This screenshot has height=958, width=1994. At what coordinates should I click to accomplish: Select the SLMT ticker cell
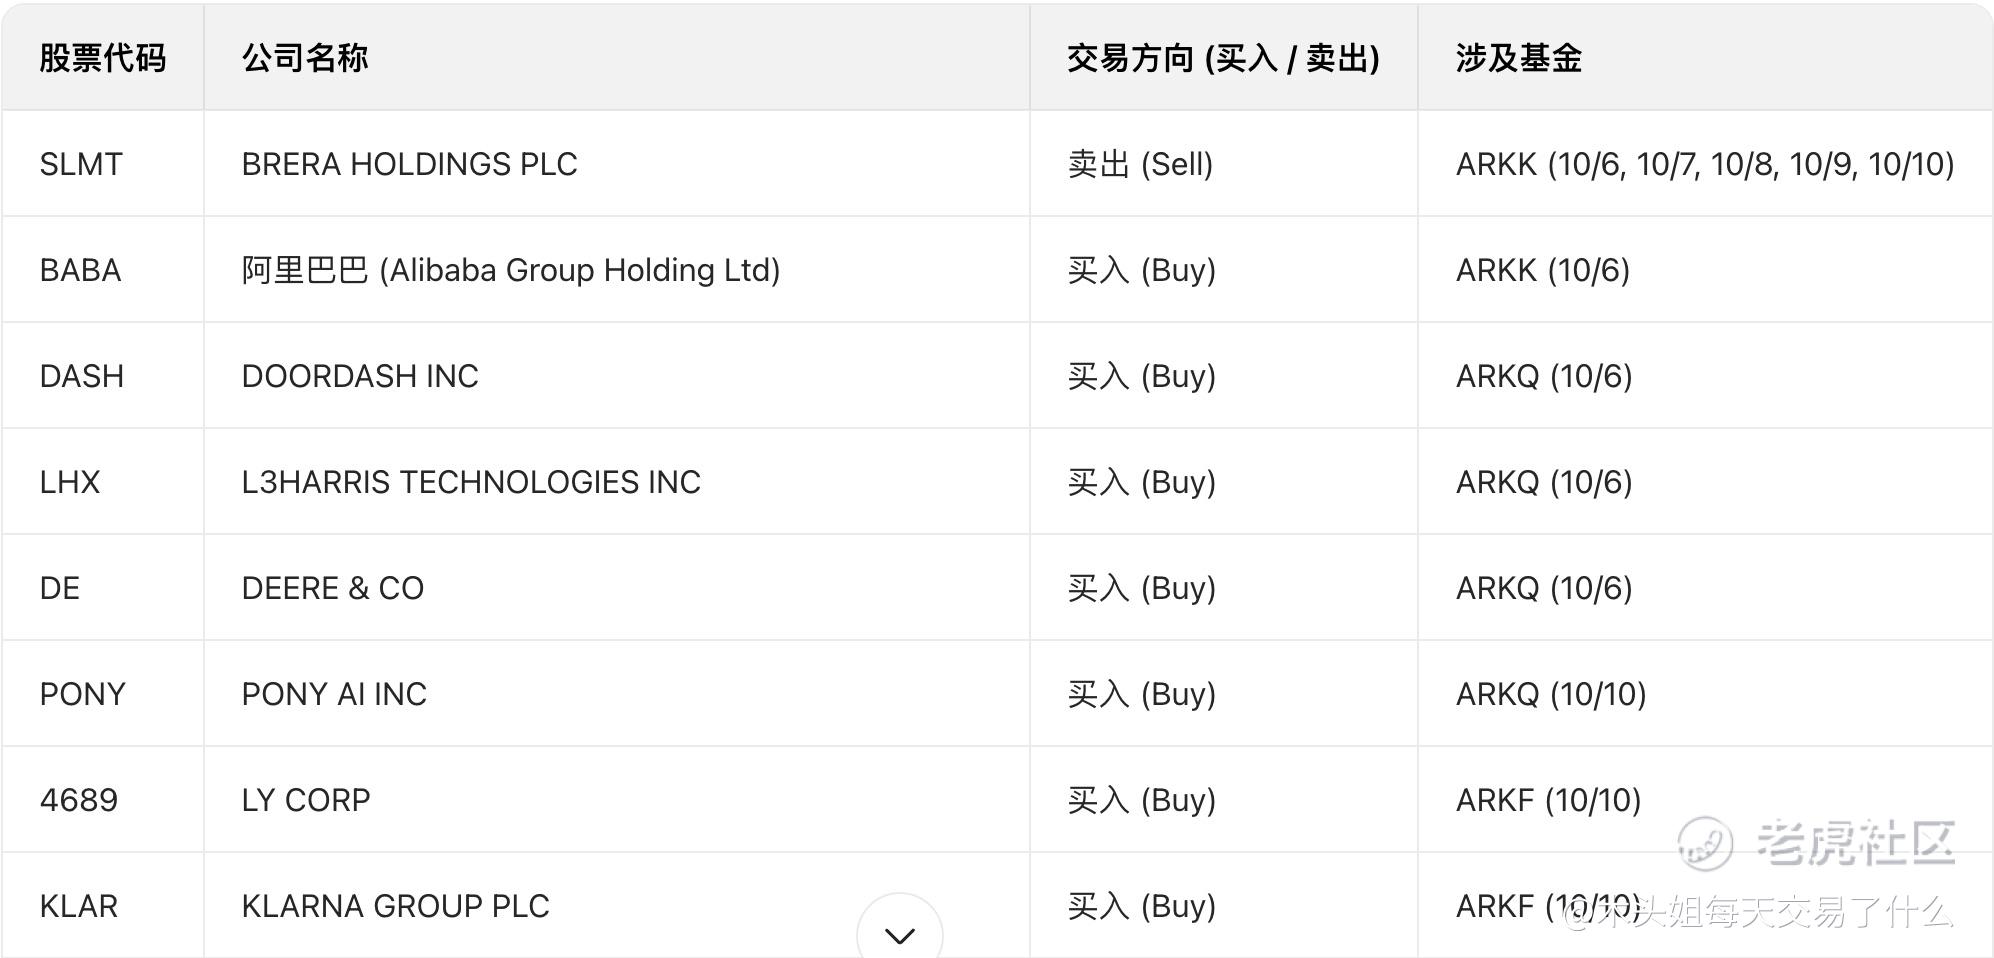pos(81,164)
